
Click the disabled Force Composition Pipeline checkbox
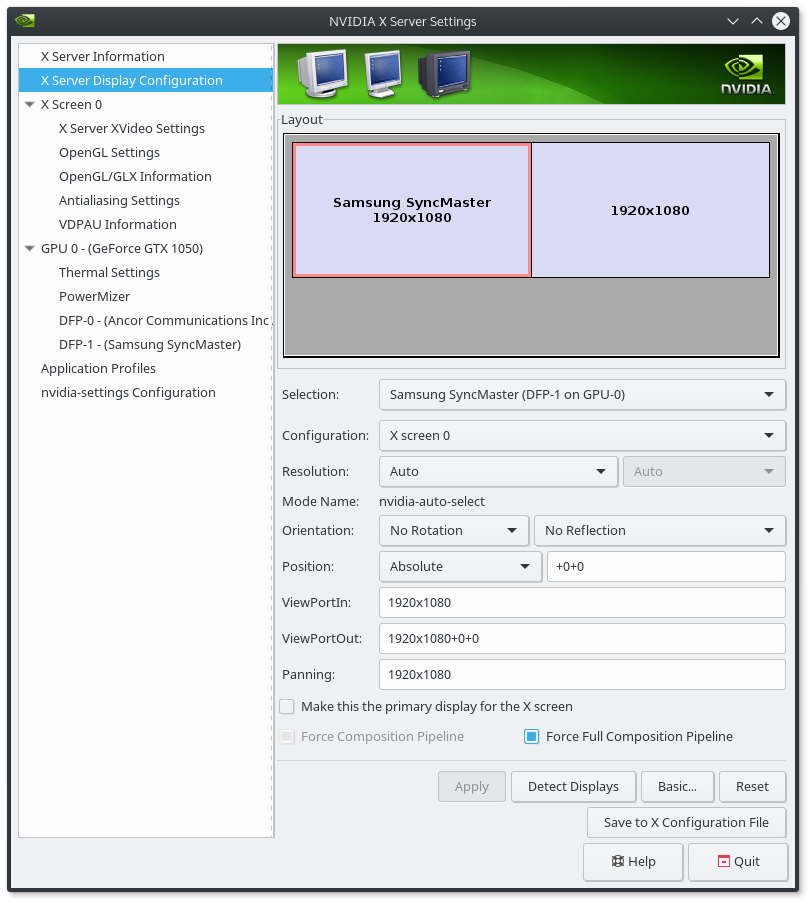click(287, 736)
